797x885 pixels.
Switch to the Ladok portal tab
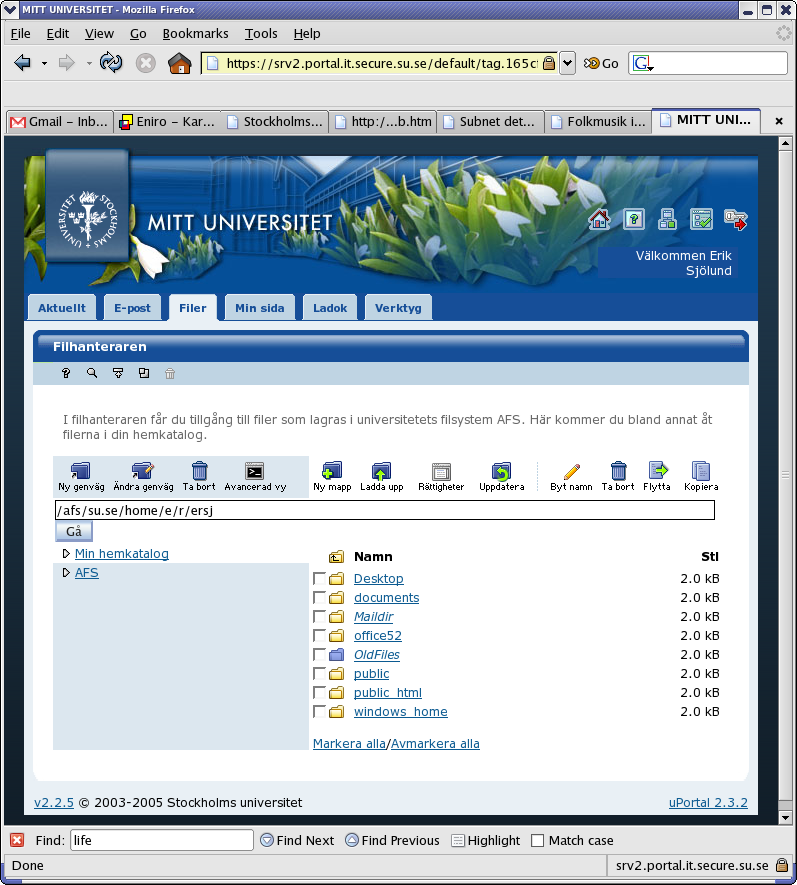(x=330, y=308)
